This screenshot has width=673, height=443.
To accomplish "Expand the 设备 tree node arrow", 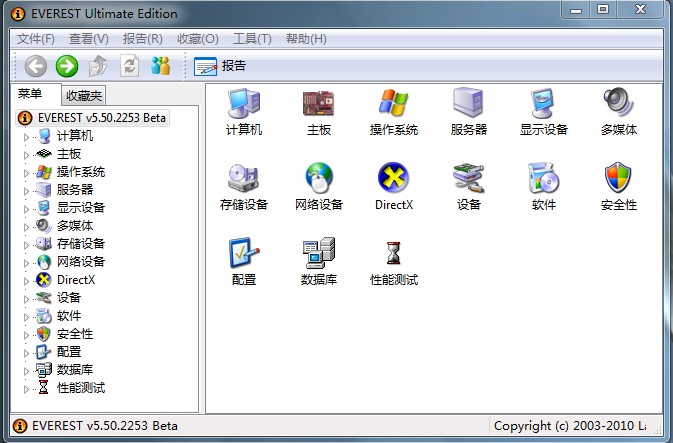I will [26, 299].
